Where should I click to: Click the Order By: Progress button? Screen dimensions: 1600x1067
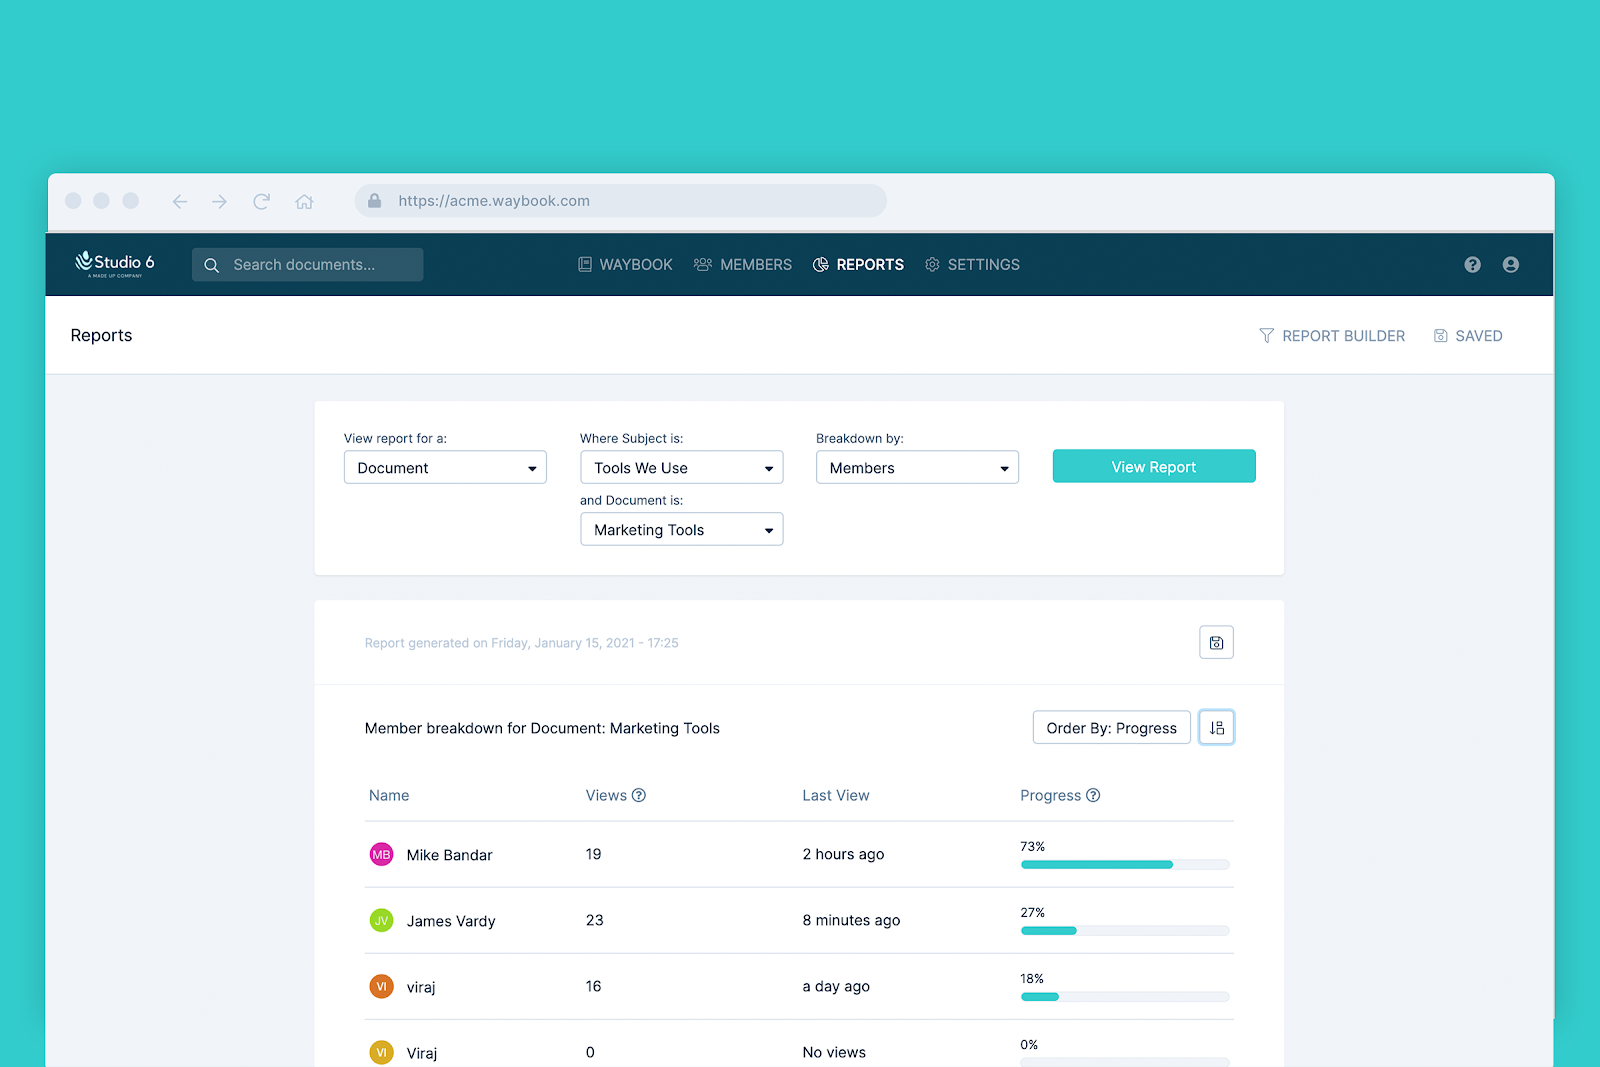[x=1111, y=728]
